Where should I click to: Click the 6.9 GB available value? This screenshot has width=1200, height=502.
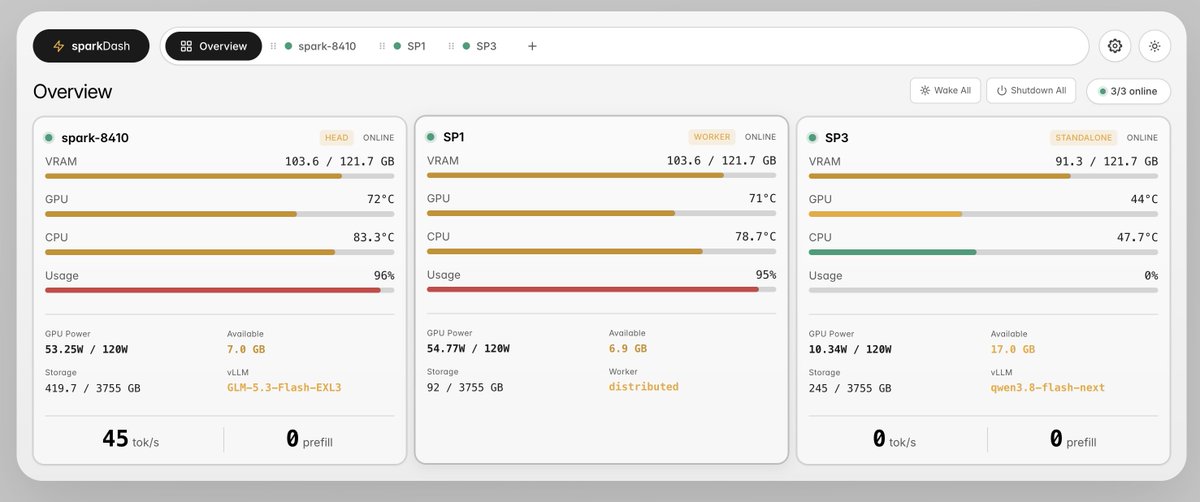coord(628,349)
